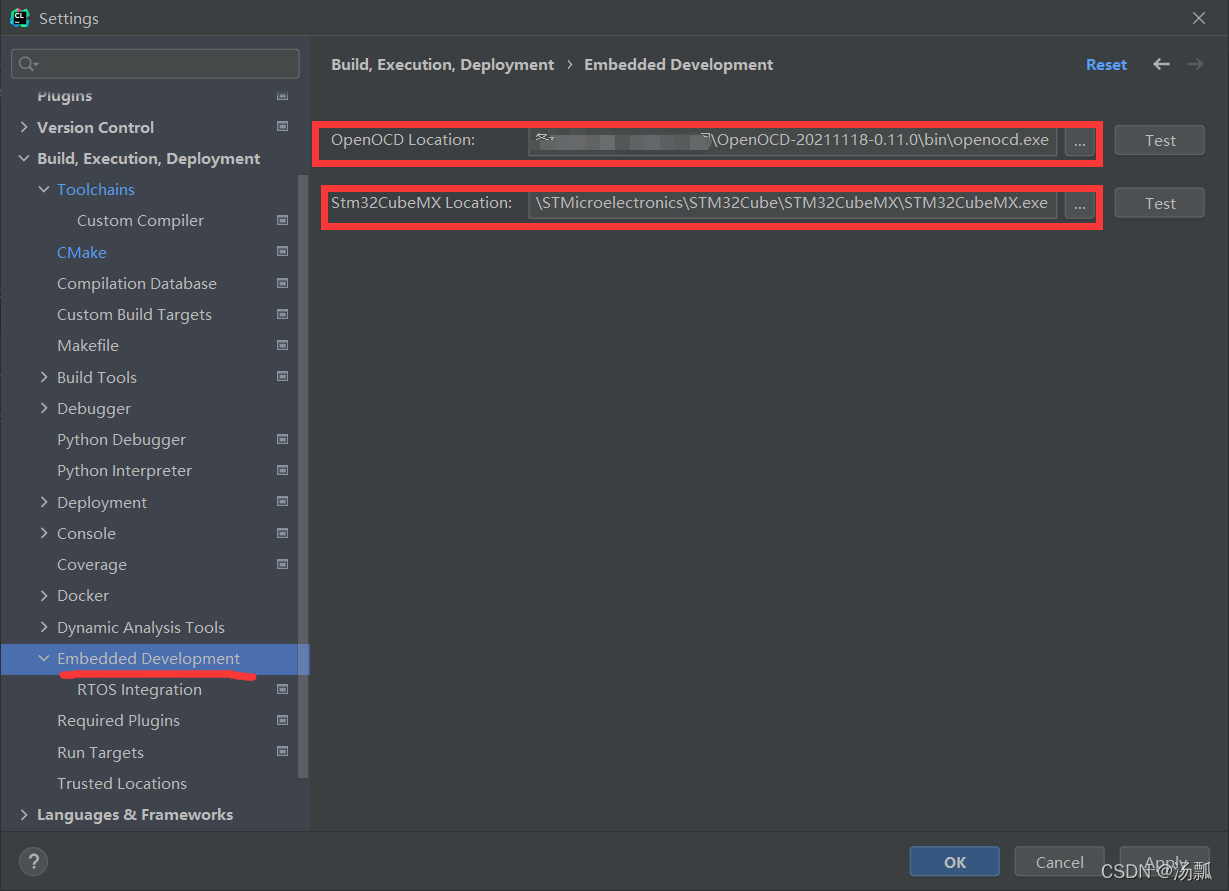
Task: Click the project-level icon beside Console
Action: coord(282,533)
